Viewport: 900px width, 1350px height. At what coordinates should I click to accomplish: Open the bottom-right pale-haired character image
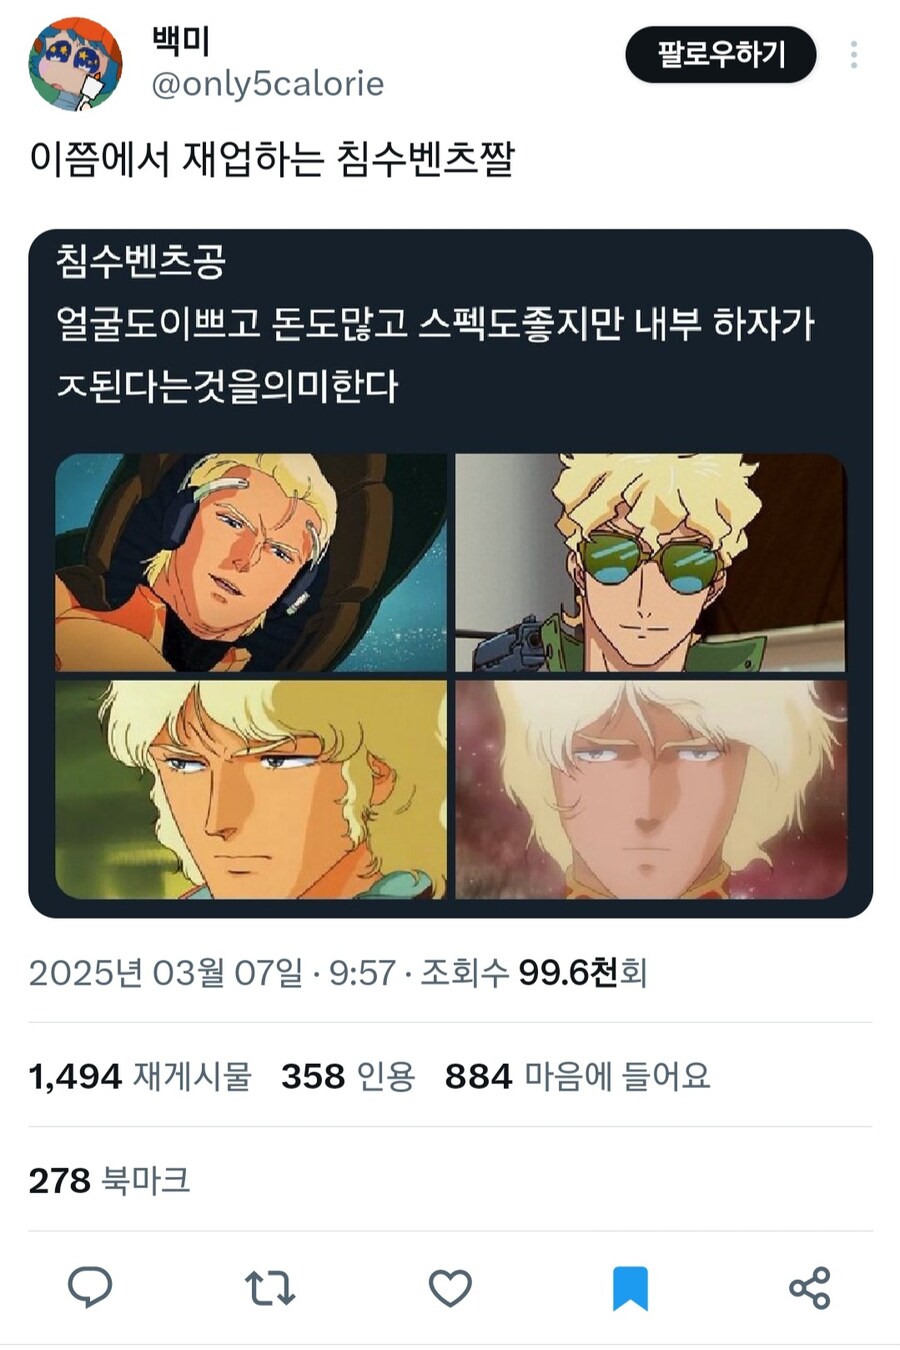651,789
